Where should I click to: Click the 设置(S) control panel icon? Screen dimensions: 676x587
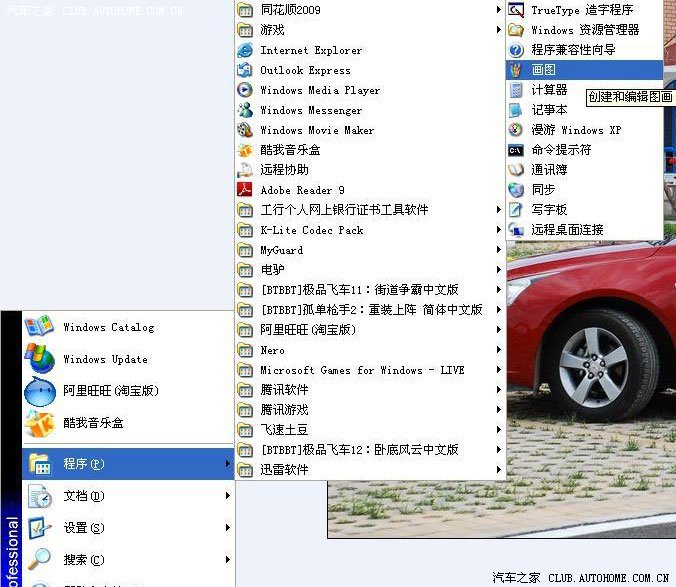click(40, 528)
